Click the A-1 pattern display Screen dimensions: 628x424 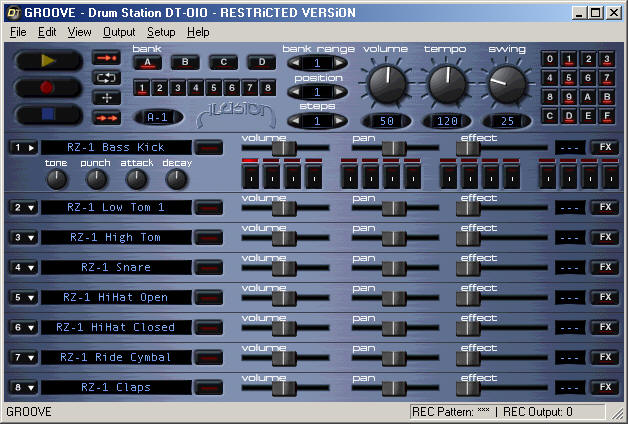tap(157, 117)
